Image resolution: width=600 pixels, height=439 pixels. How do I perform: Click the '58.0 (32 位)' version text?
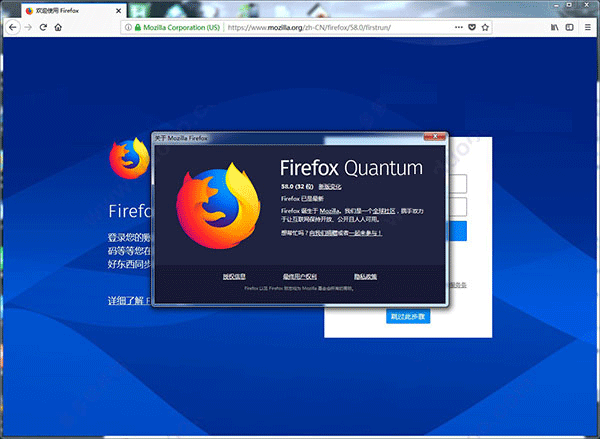[297, 187]
